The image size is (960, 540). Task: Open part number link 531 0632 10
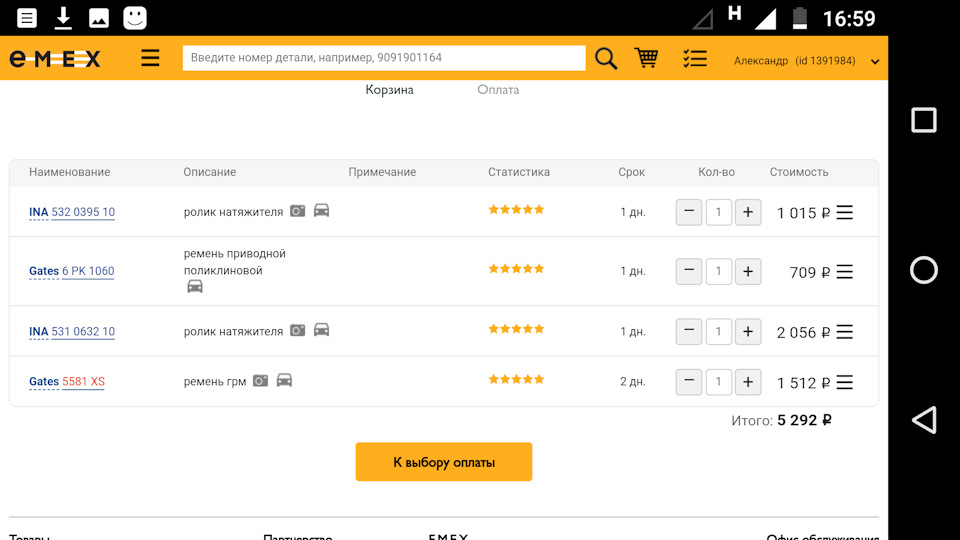[83, 331]
